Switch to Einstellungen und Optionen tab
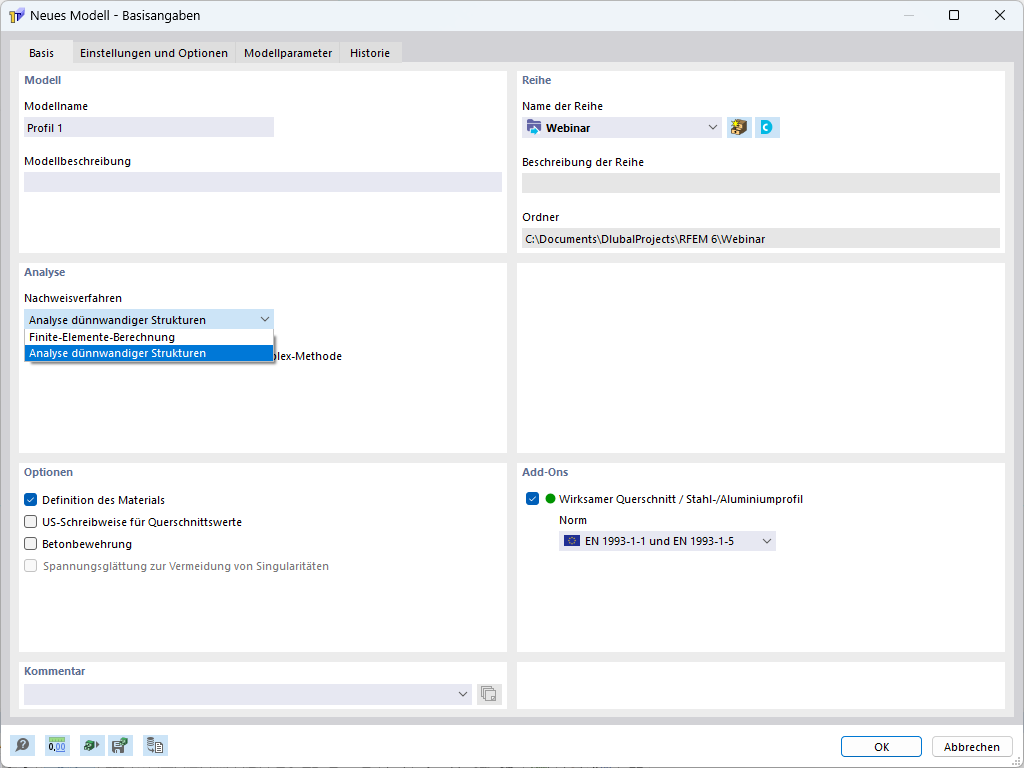 tap(154, 53)
